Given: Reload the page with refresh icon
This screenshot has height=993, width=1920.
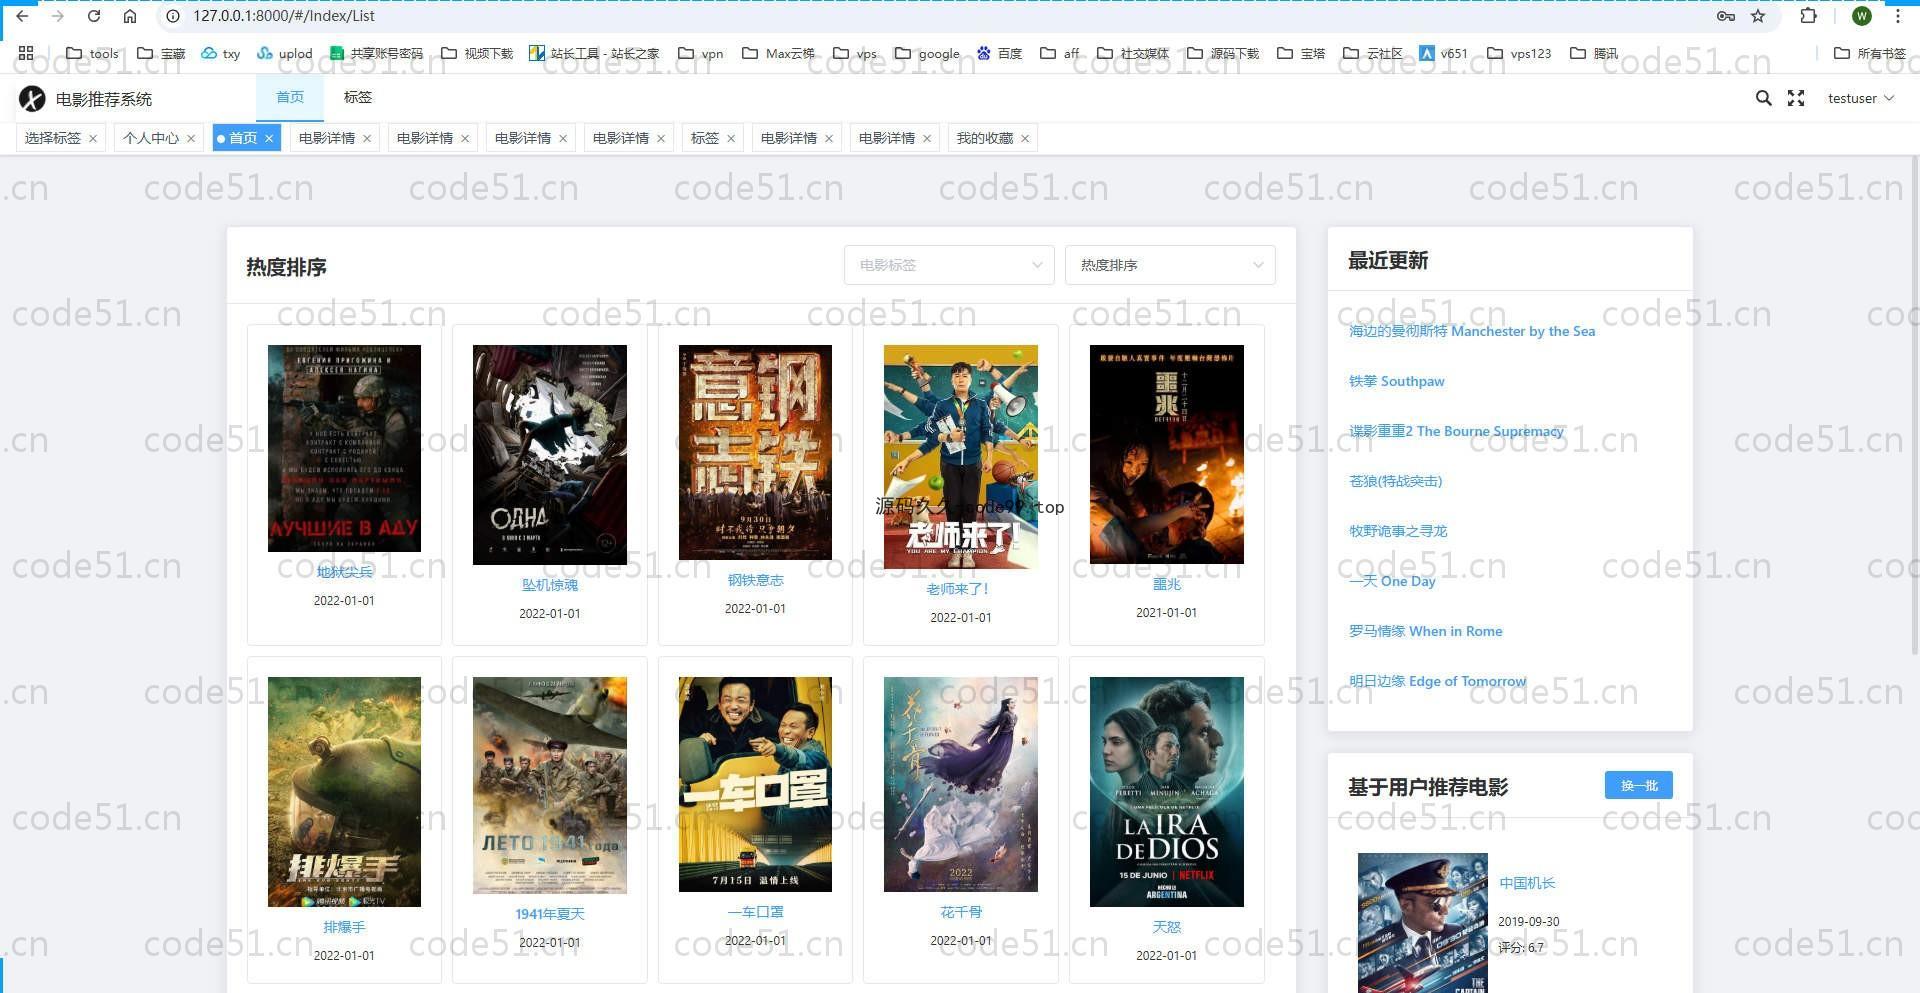Looking at the screenshot, I should (94, 16).
